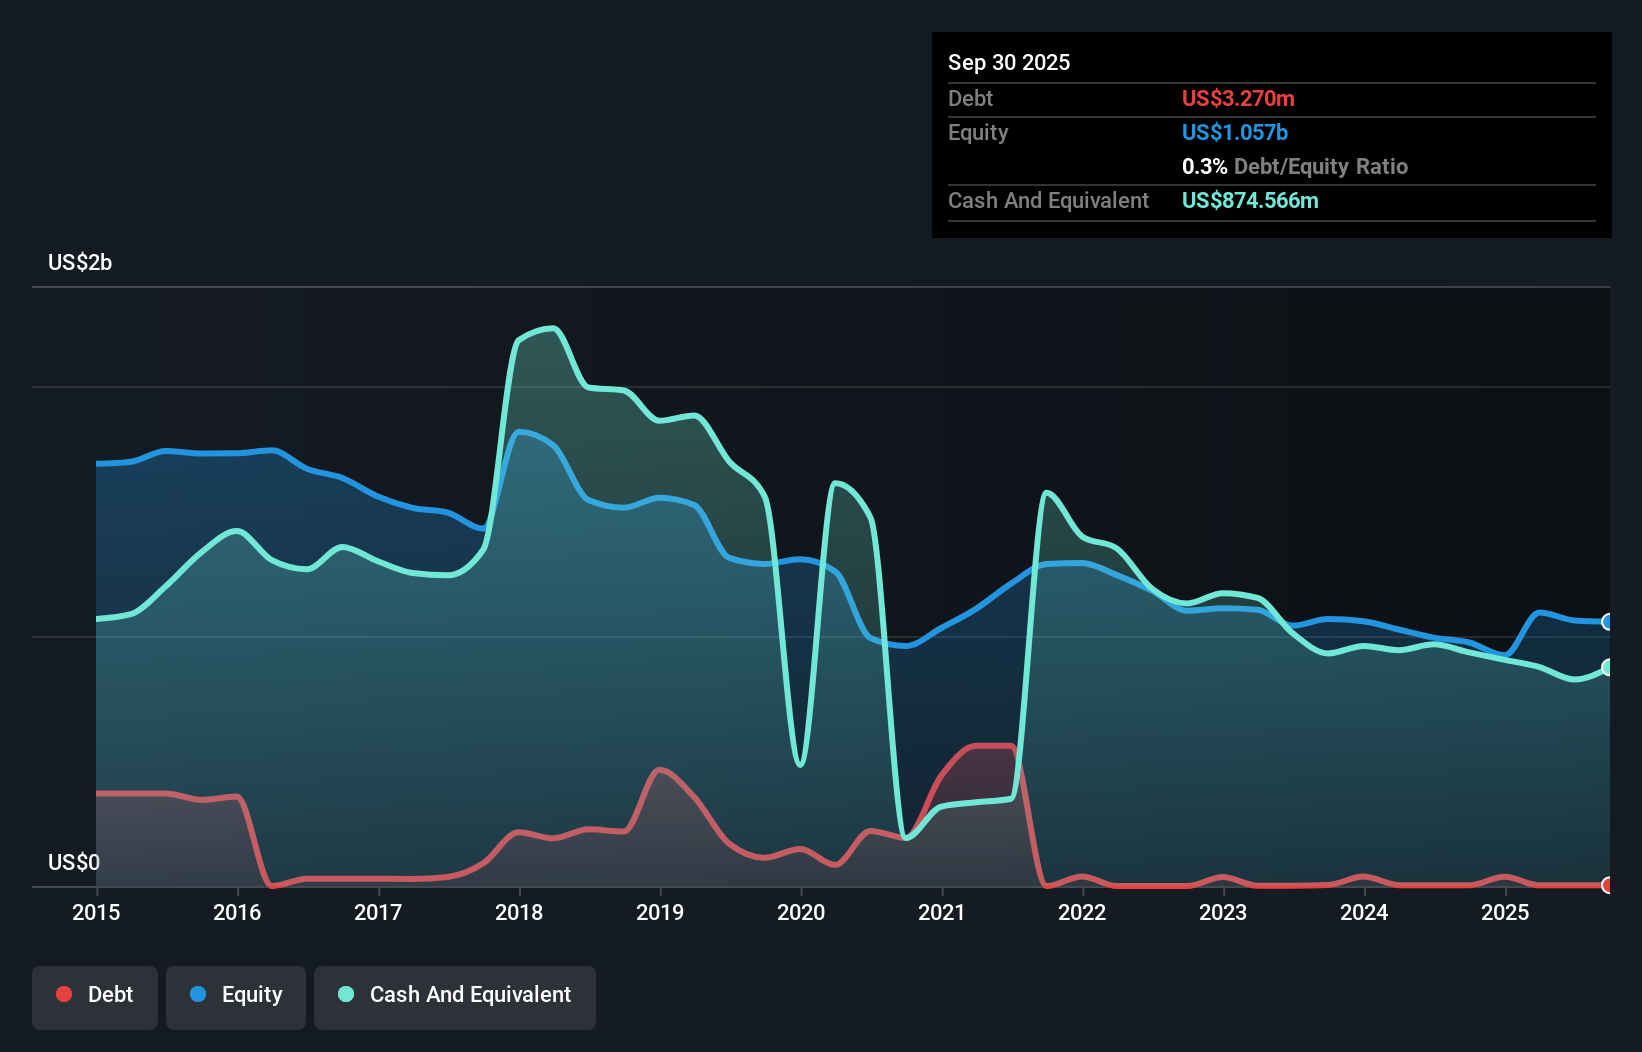Screen dimensions: 1642x1052
Task: Click the blue Equity endpoint marker on chart
Action: (x=1608, y=622)
